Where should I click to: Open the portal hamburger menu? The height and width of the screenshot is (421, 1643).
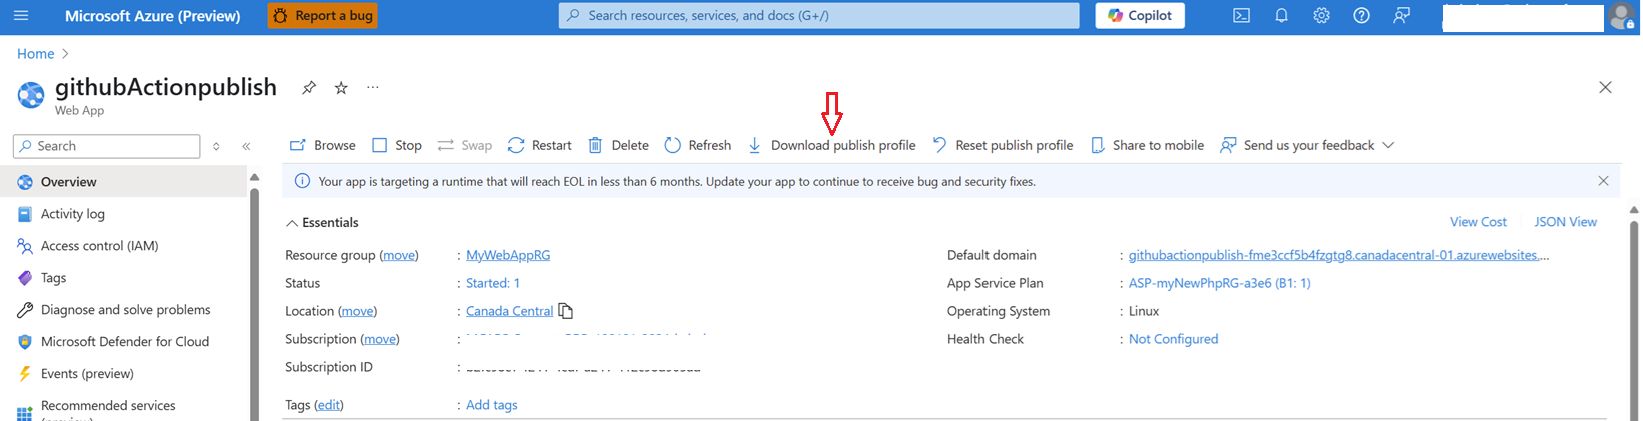click(x=21, y=16)
